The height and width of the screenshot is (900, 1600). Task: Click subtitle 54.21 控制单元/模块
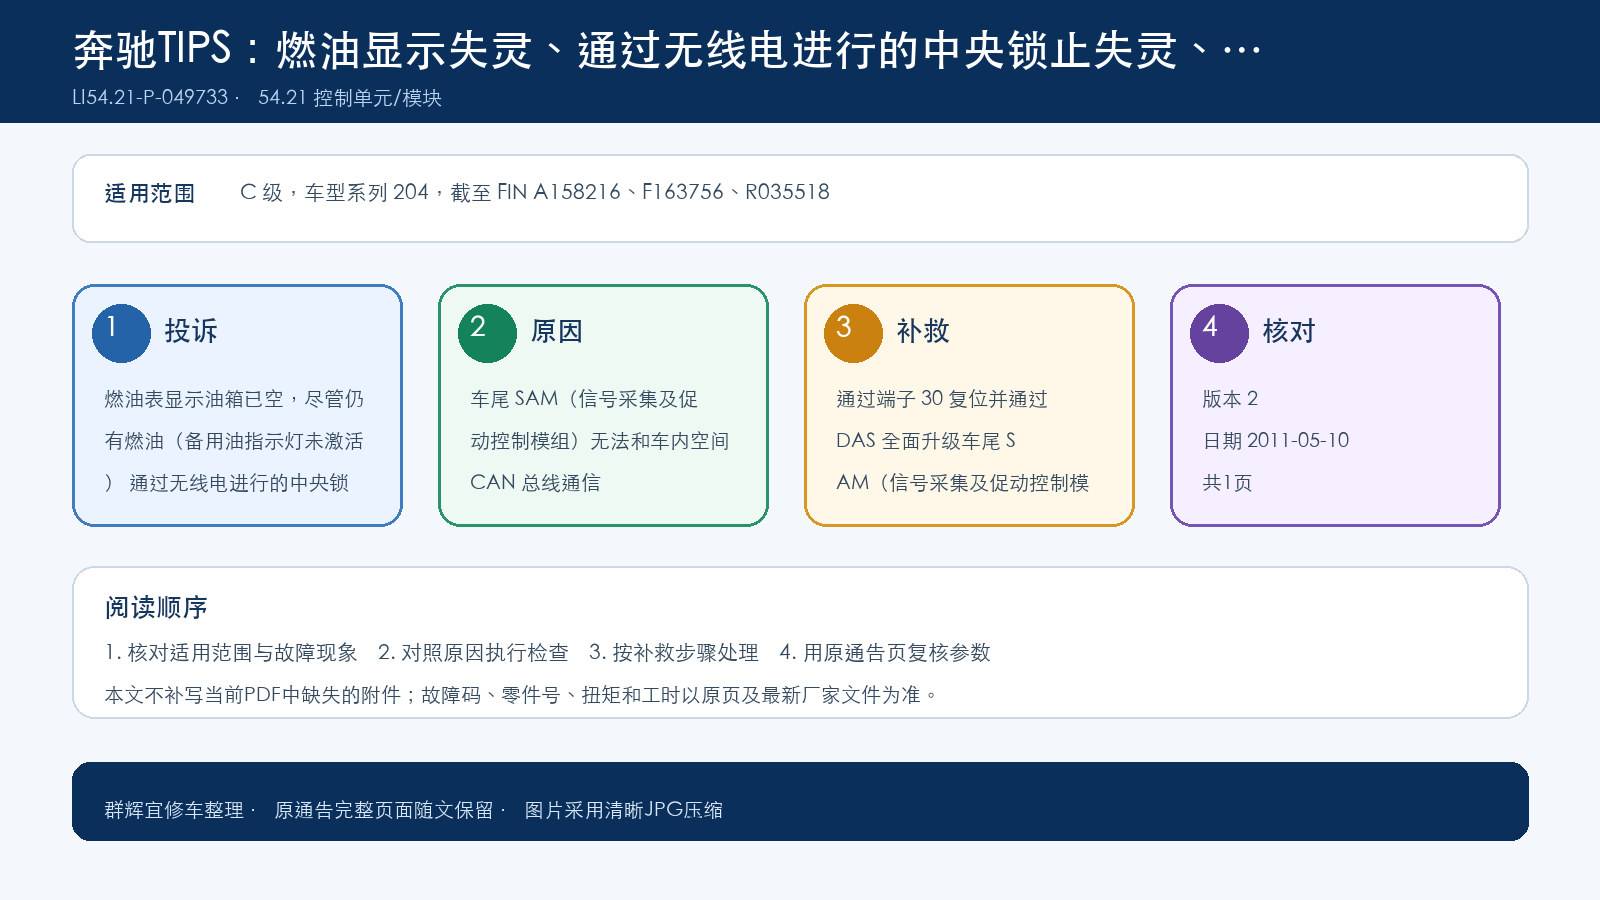[x=350, y=97]
